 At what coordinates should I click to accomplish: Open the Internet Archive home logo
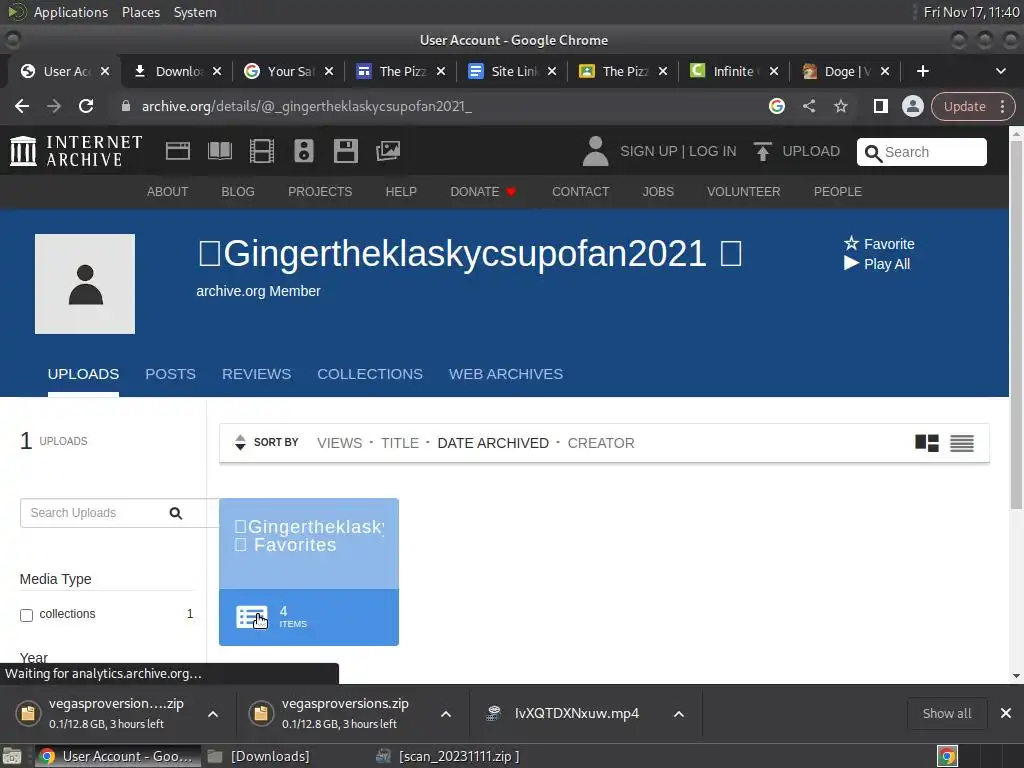point(76,151)
